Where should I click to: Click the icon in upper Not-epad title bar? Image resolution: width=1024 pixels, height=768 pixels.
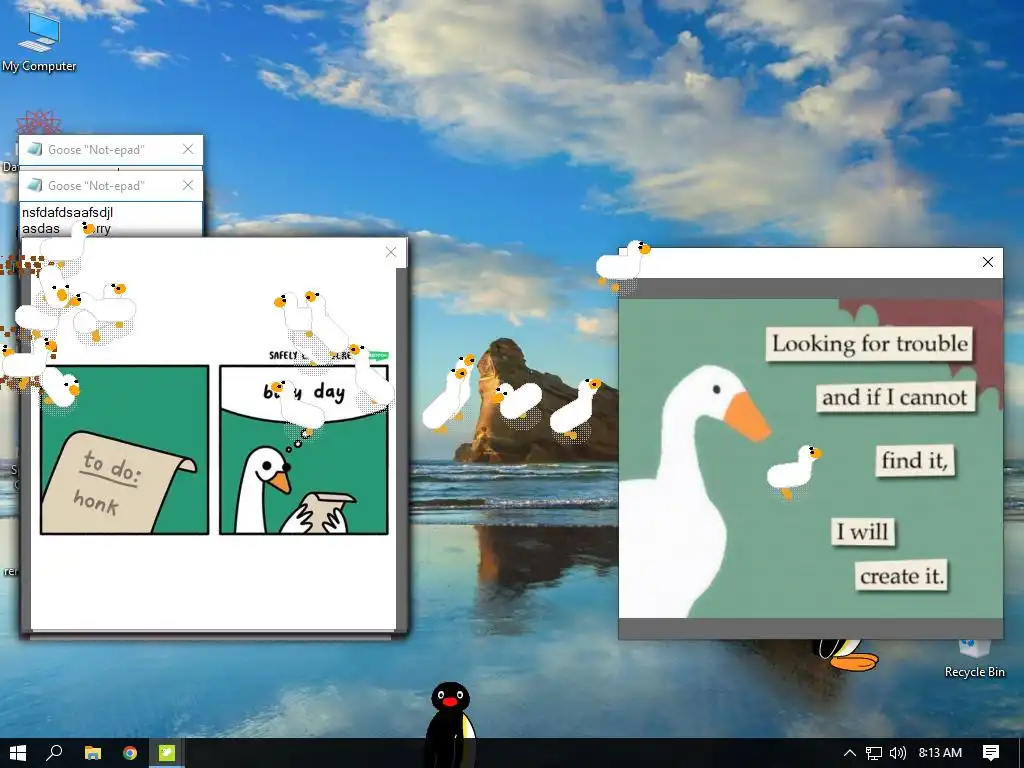click(x=35, y=150)
